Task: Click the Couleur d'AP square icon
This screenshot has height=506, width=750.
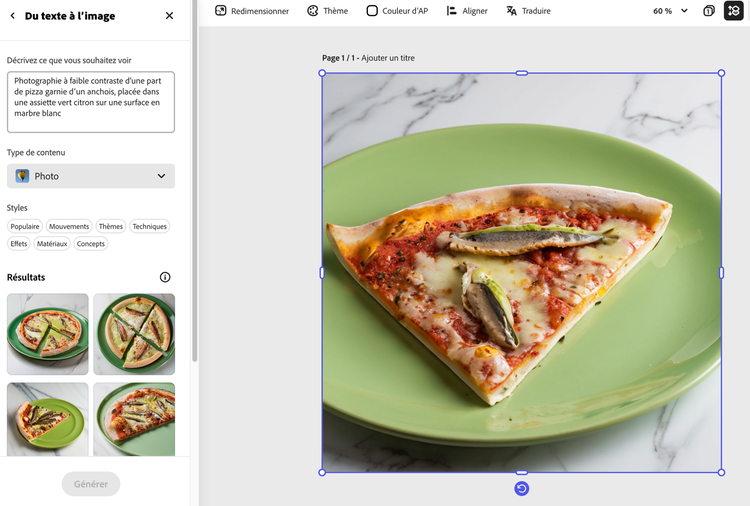Action: coord(372,11)
